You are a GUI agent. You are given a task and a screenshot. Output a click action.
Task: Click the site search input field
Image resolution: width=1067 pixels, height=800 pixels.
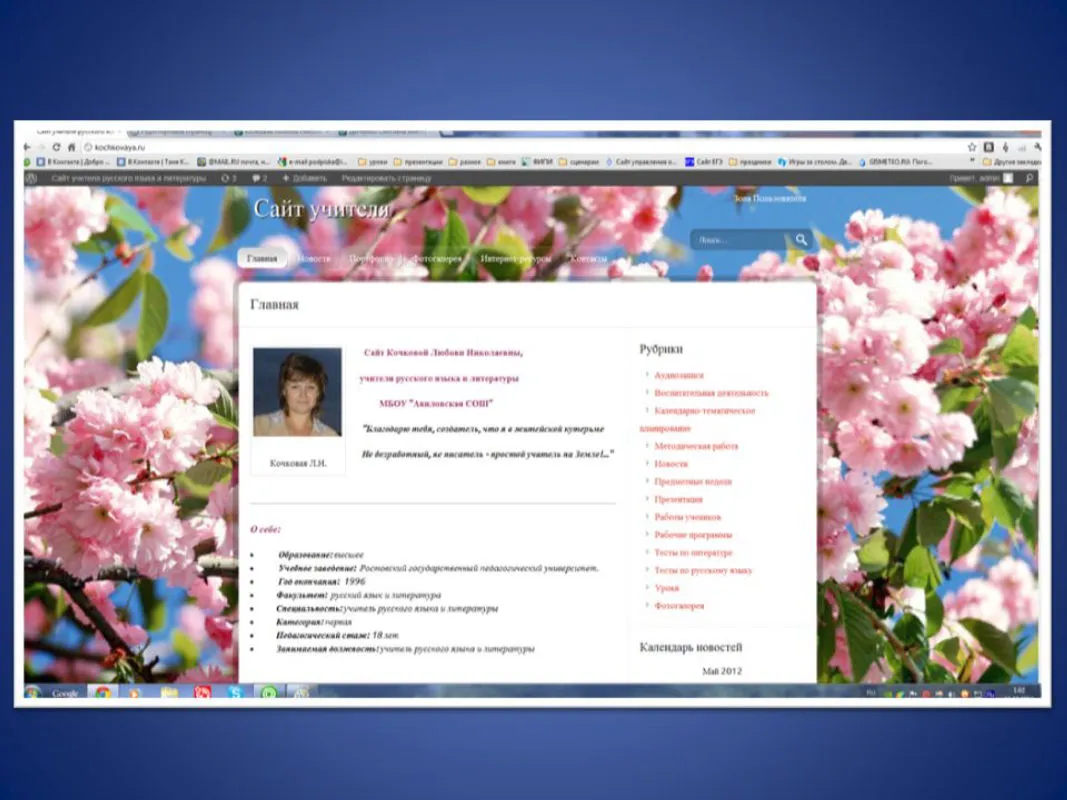740,240
